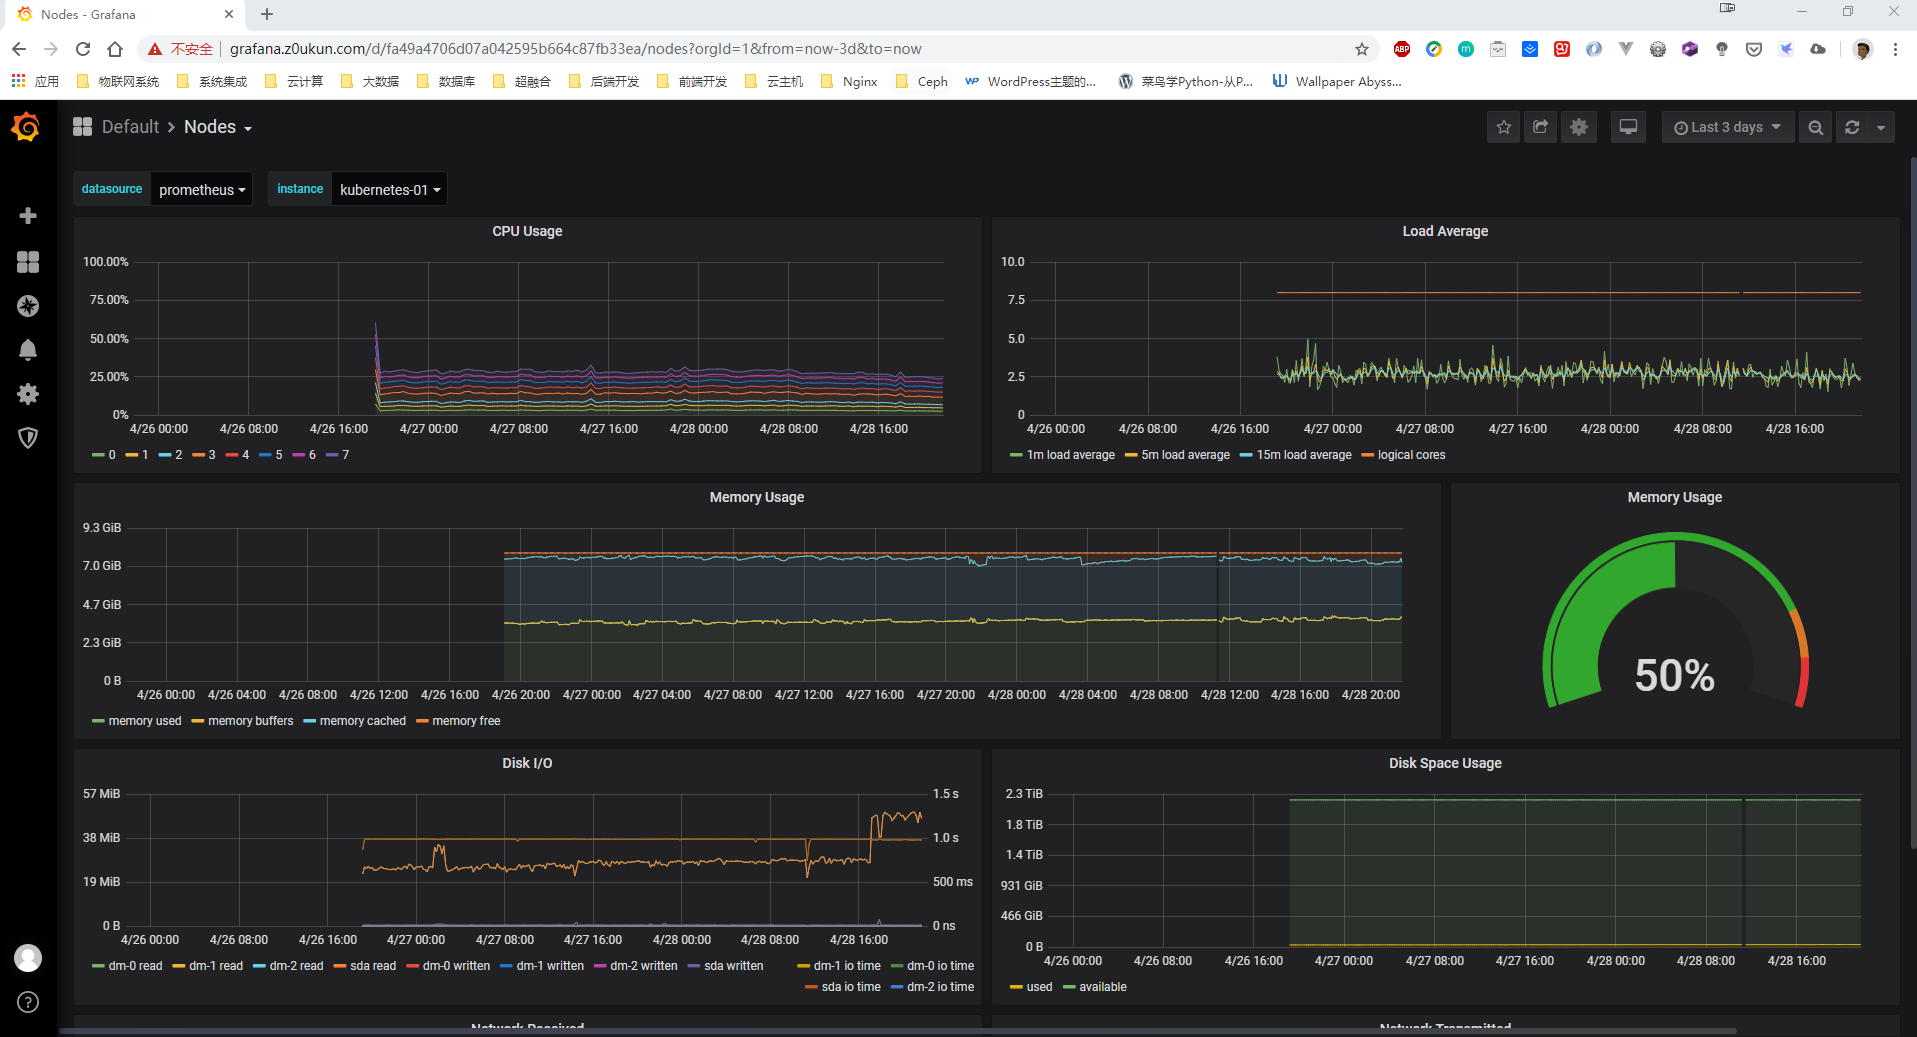Open the user profile avatar in sidebar
This screenshot has width=1917, height=1037.
pos(28,958)
